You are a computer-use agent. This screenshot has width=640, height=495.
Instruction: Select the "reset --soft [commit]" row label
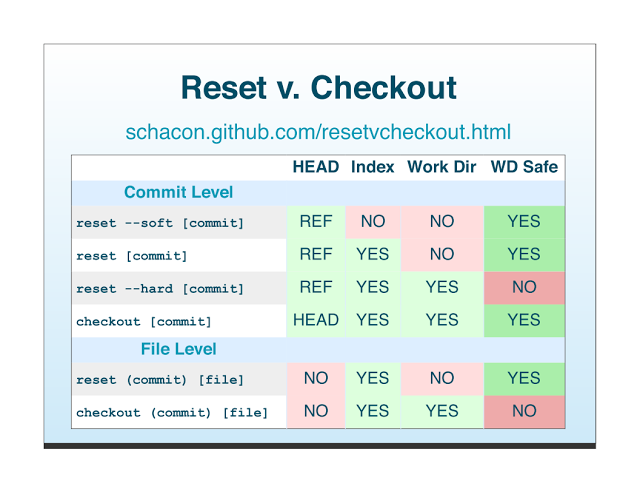point(160,223)
